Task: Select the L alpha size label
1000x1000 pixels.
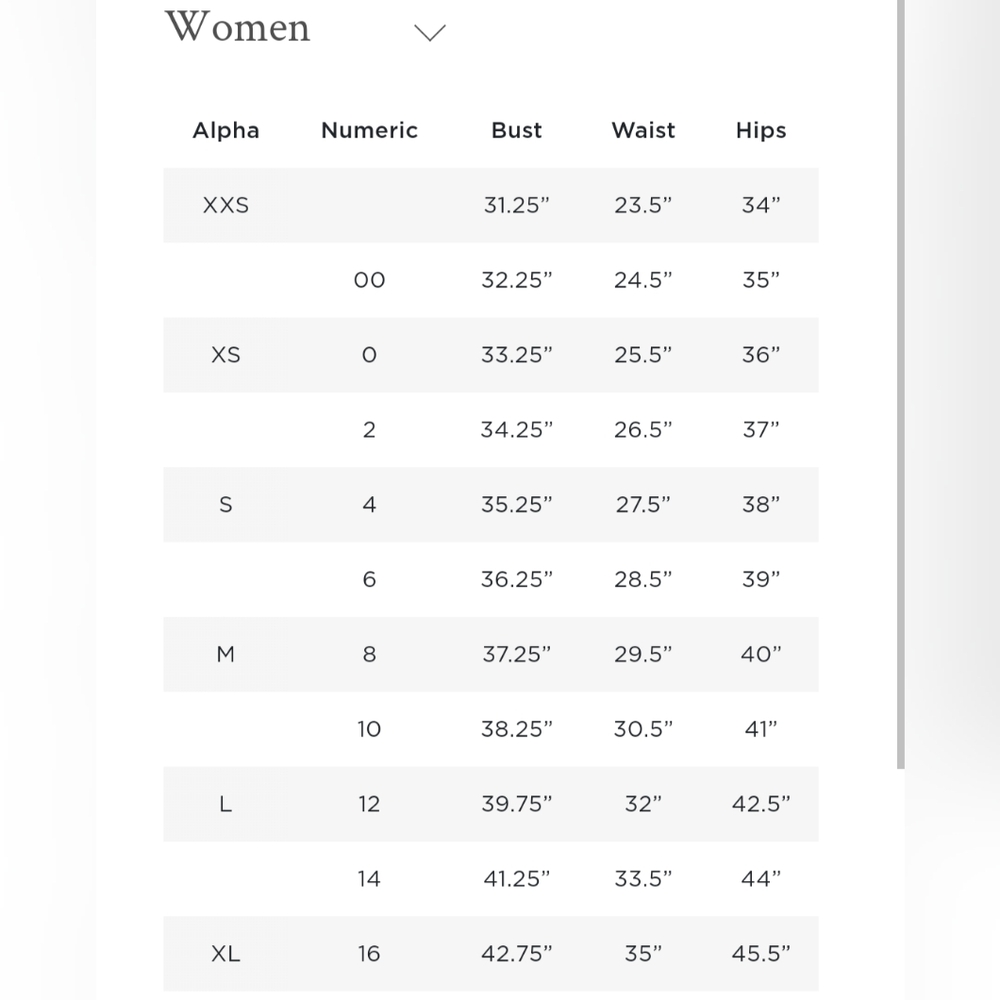Action: (x=226, y=804)
